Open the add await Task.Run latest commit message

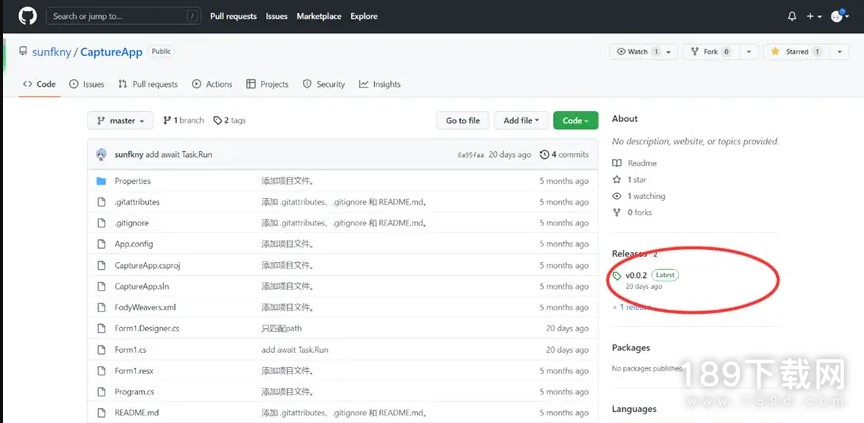click(179, 155)
